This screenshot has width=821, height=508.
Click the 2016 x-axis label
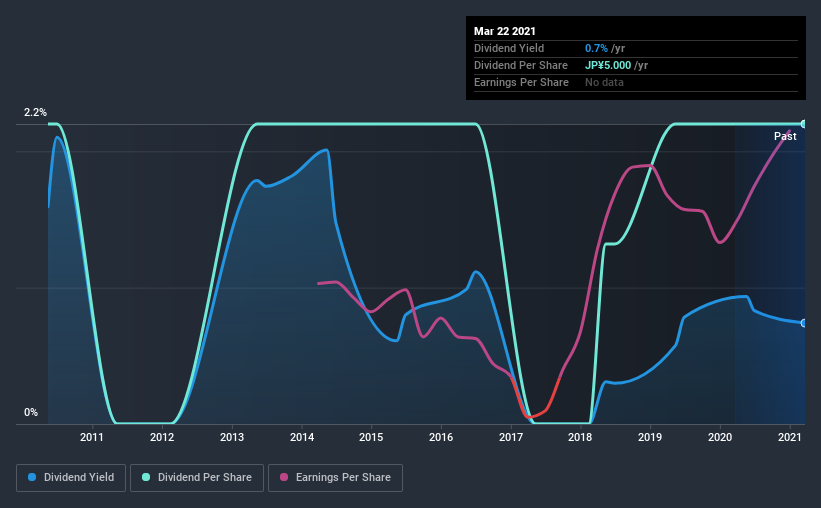(x=441, y=437)
